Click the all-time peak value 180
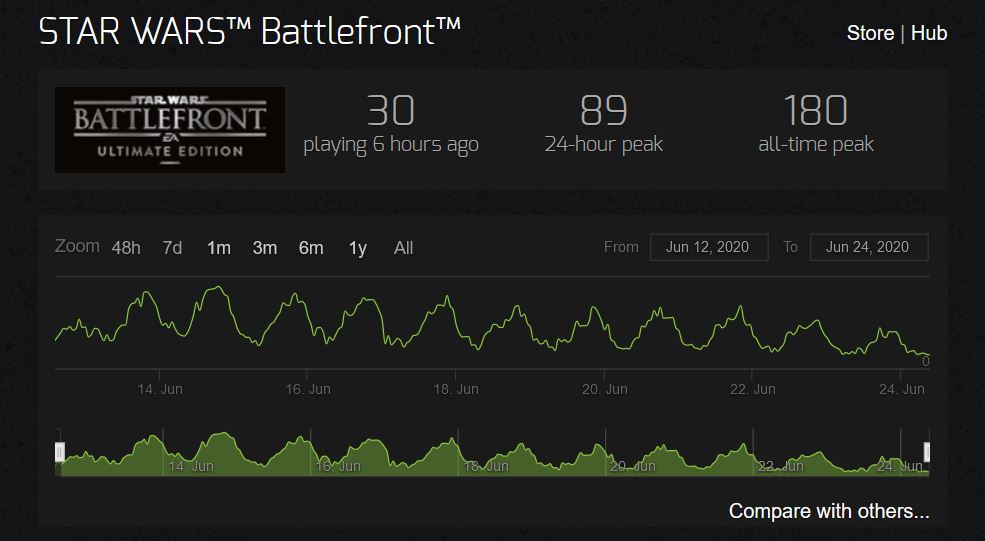The width and height of the screenshot is (985, 541). [x=815, y=110]
